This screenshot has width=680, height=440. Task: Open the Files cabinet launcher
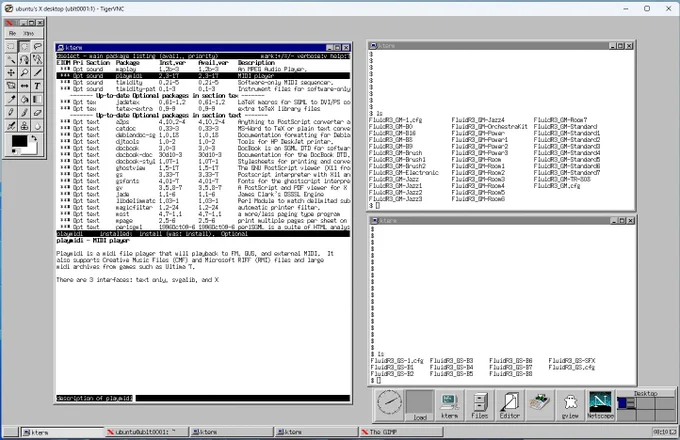point(479,405)
